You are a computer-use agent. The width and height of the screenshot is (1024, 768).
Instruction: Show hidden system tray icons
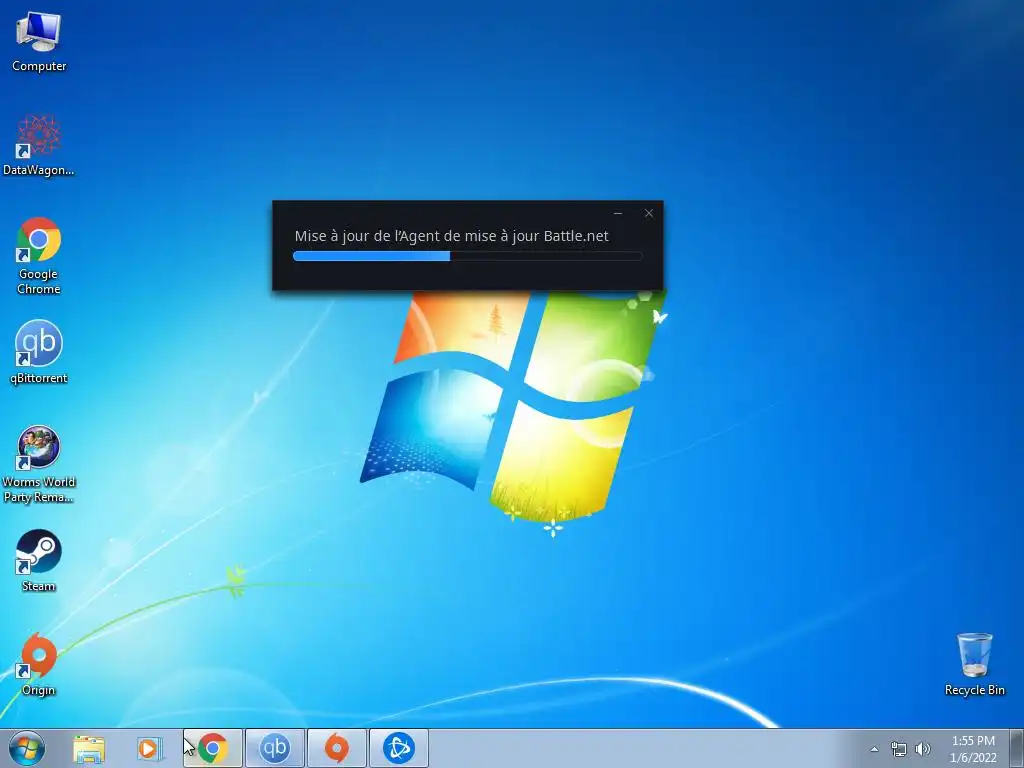coord(874,749)
